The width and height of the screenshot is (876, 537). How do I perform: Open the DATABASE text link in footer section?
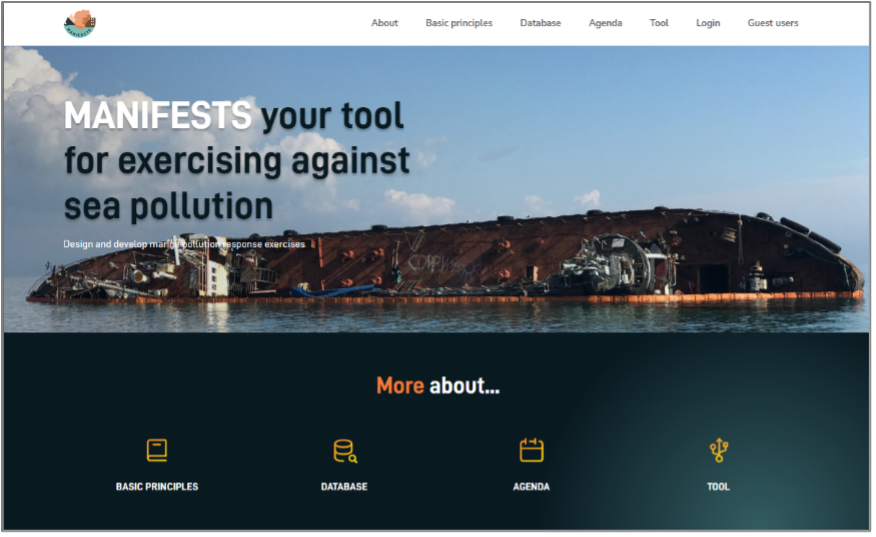coord(344,487)
